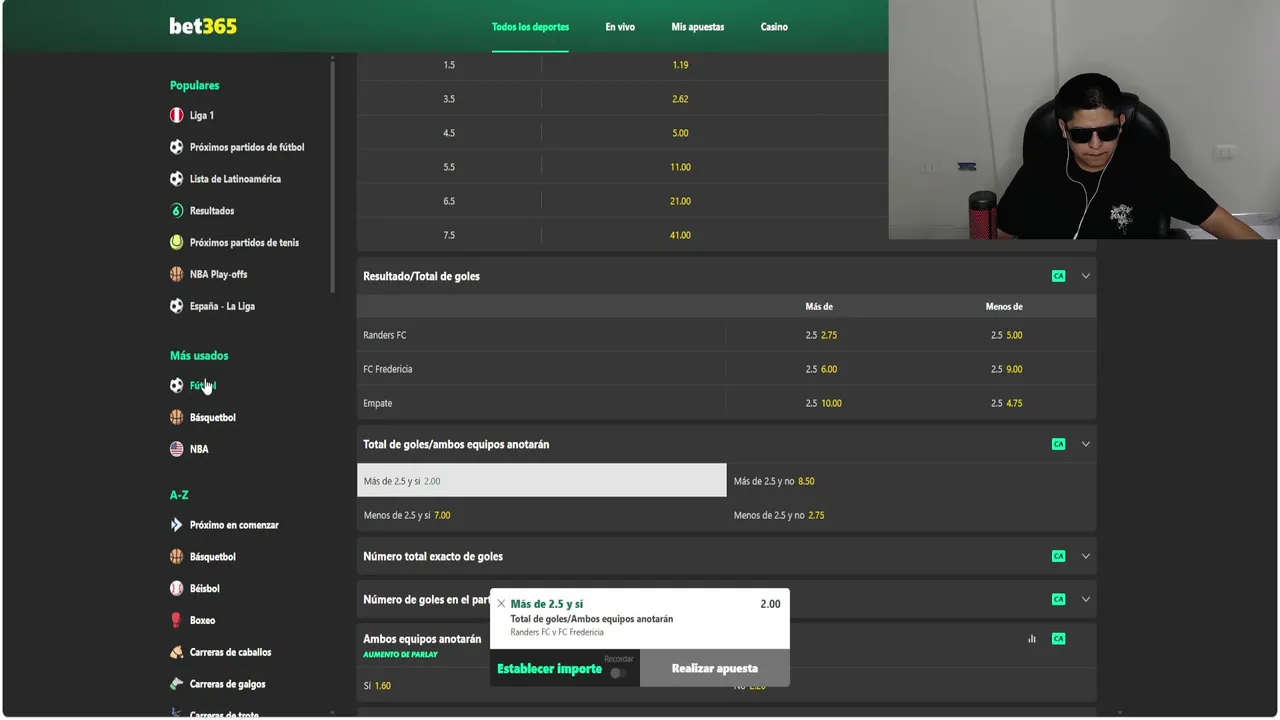Open the NBA Play-offs link
This screenshot has width=1280, height=720.
click(218, 274)
